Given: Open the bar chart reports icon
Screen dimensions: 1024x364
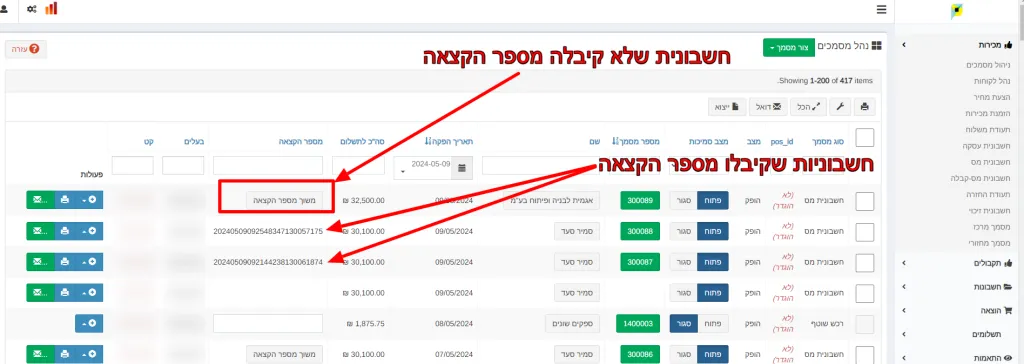Looking at the screenshot, I should click(x=51, y=8).
